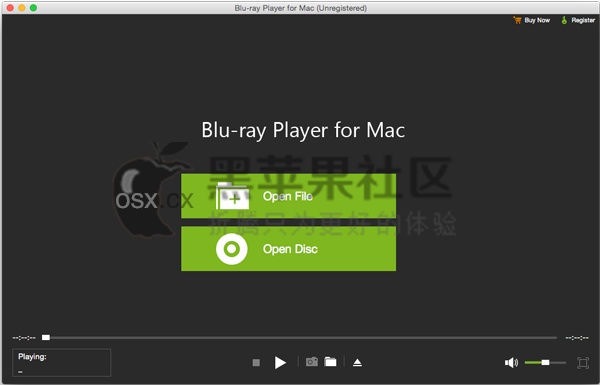Click the Open Disc button
Viewport: 600px width, 385px height.
pos(289,249)
